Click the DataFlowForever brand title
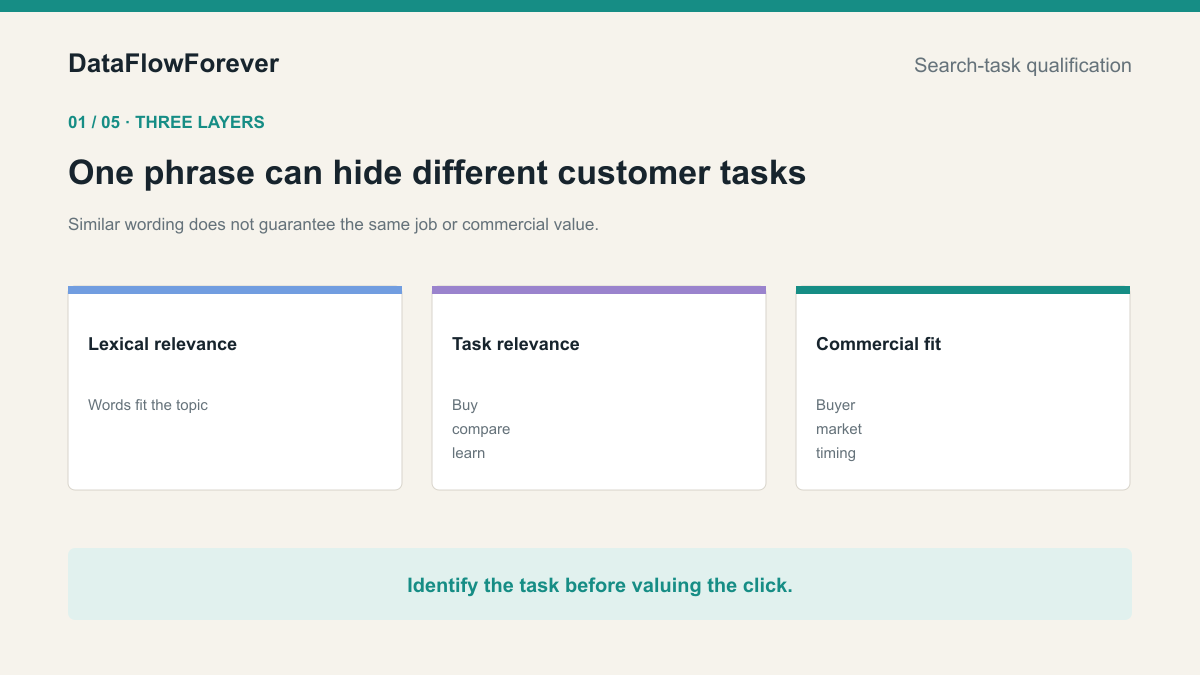The image size is (1200, 675). pyautogui.click(x=173, y=64)
